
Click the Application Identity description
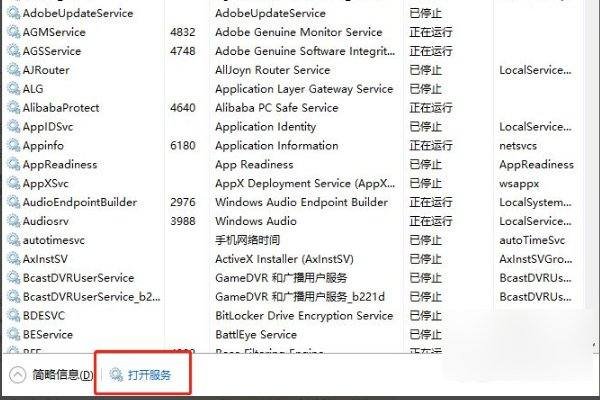265,127
